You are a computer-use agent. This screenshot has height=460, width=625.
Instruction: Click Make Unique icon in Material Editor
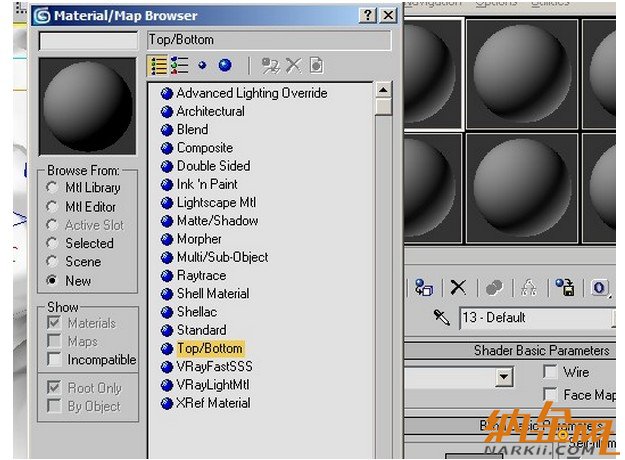click(x=529, y=287)
